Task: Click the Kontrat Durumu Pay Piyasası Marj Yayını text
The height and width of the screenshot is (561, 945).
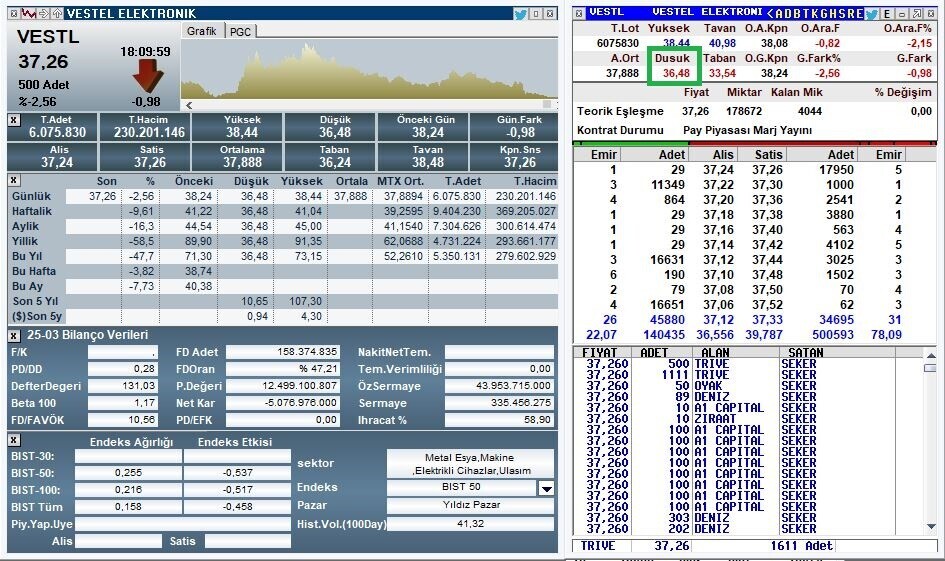Action: 747,130
